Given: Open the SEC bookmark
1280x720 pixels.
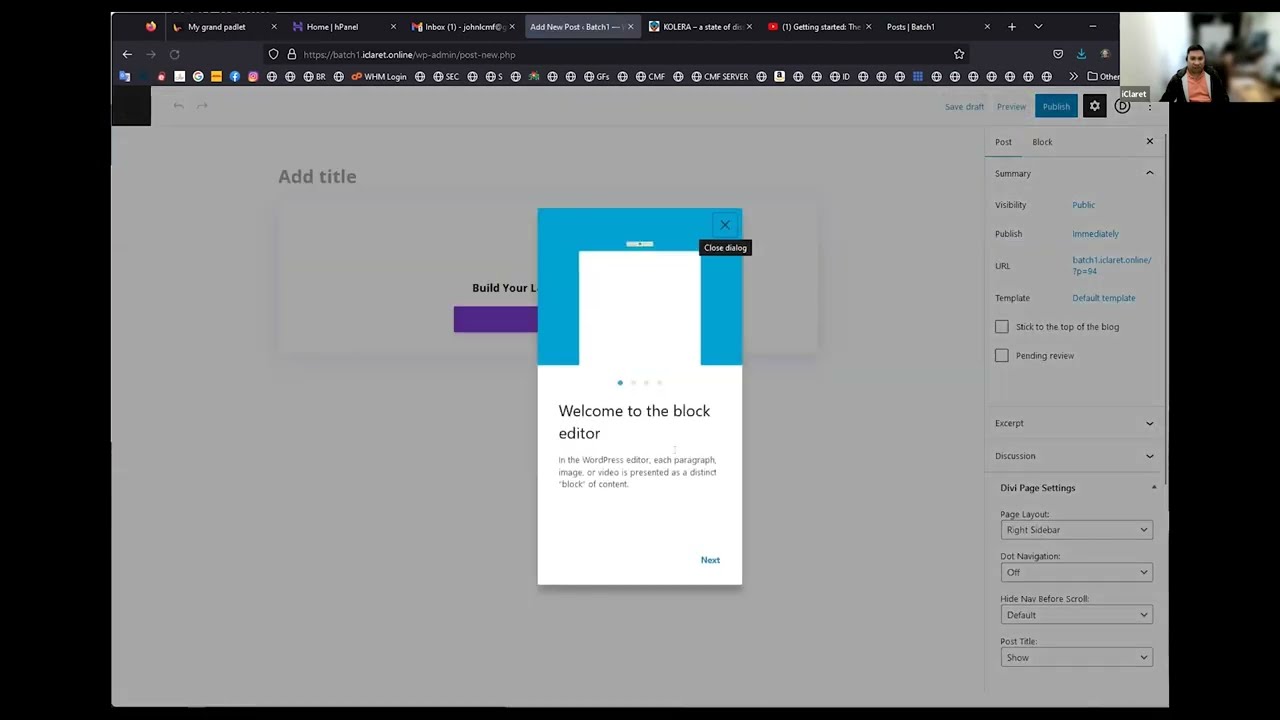Looking at the screenshot, I should pyautogui.click(x=446, y=76).
